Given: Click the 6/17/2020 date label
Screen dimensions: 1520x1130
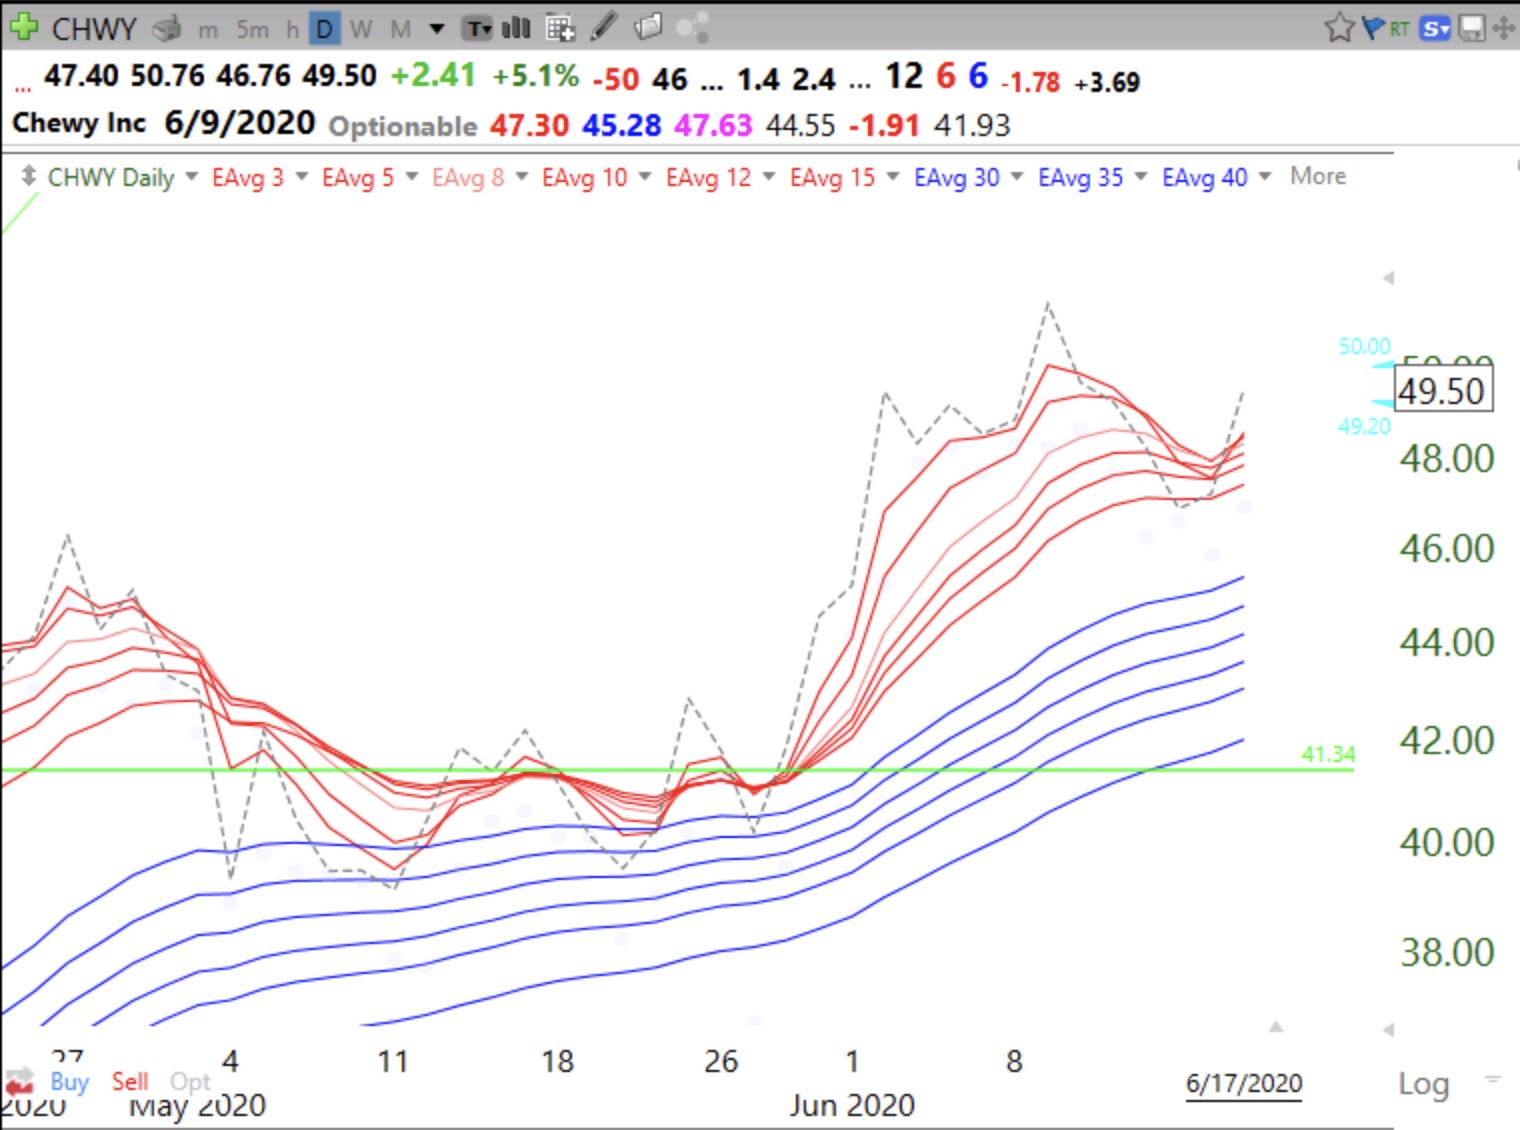Looking at the screenshot, I should tap(1244, 1083).
